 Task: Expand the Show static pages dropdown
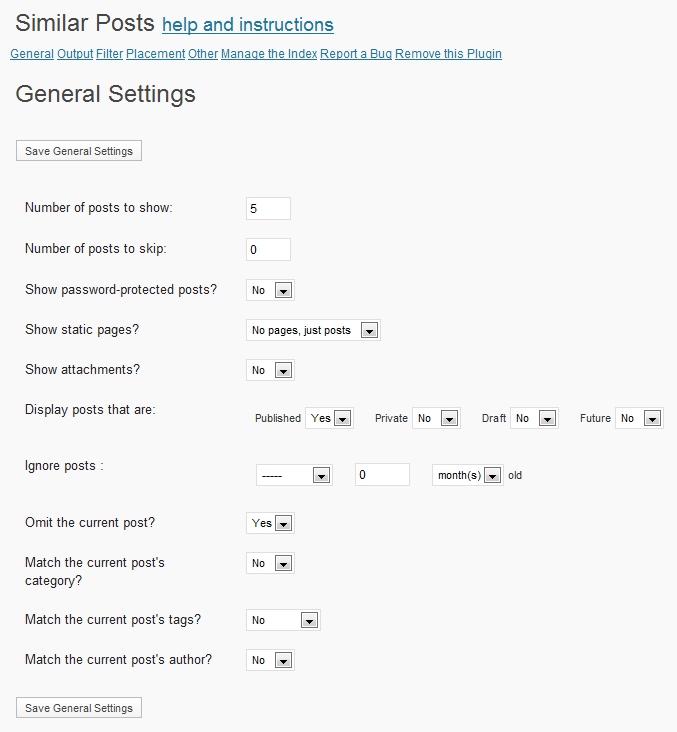point(313,330)
